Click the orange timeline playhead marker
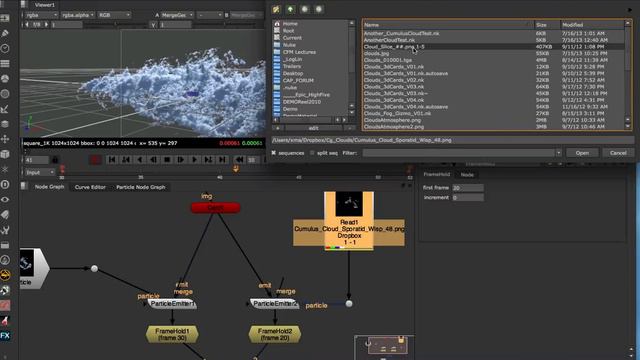Image resolution: width=640 pixels, height=360 pixels. (x=236, y=169)
